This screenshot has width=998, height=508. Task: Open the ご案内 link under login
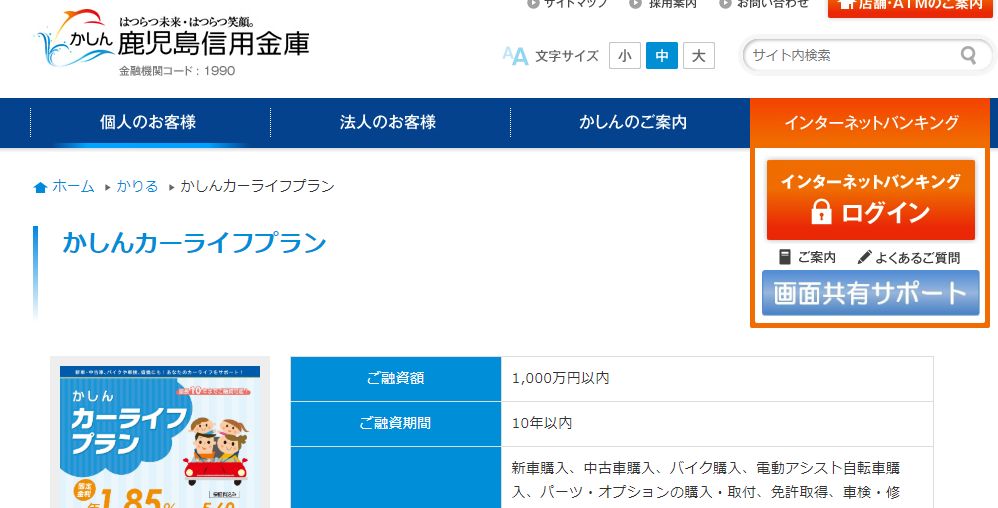[808, 257]
